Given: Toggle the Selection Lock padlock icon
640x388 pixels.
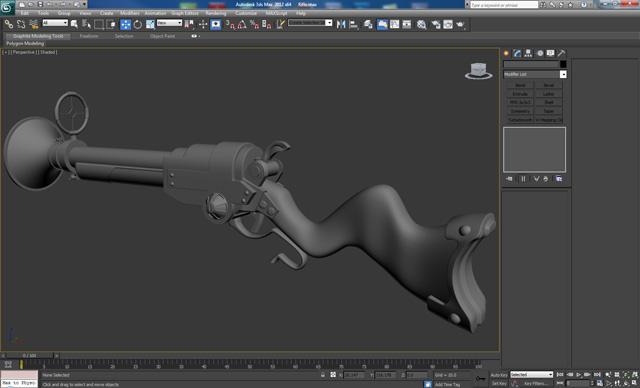Looking at the screenshot, I should 323,375.
